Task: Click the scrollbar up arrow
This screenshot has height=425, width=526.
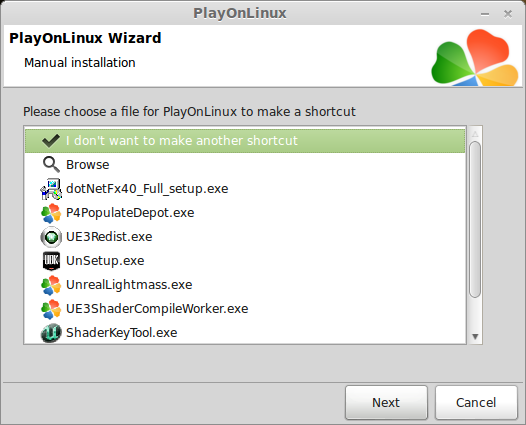Action: (475, 134)
